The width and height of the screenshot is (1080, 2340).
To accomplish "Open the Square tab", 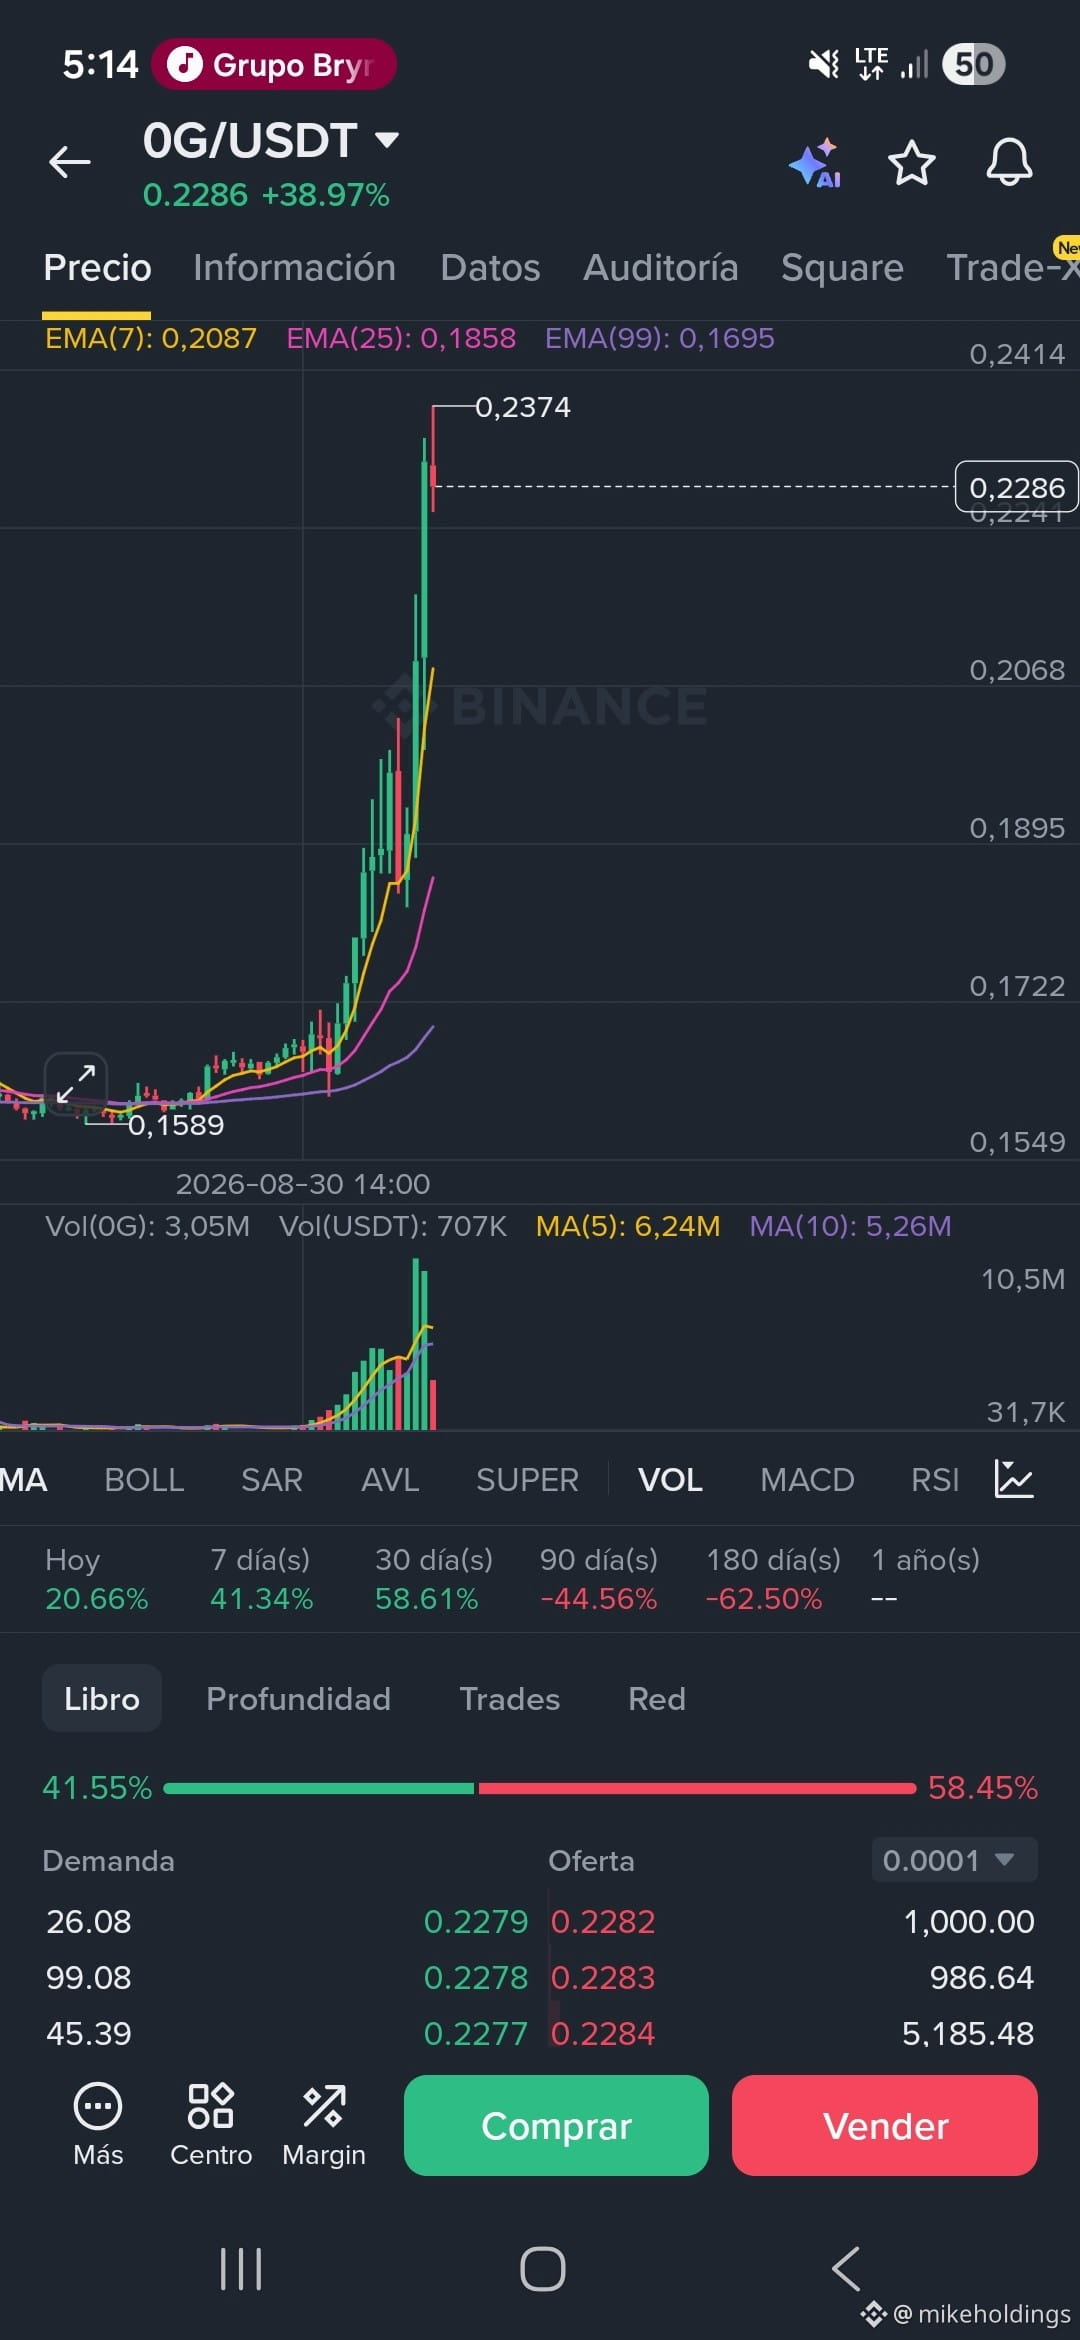I will [x=842, y=268].
